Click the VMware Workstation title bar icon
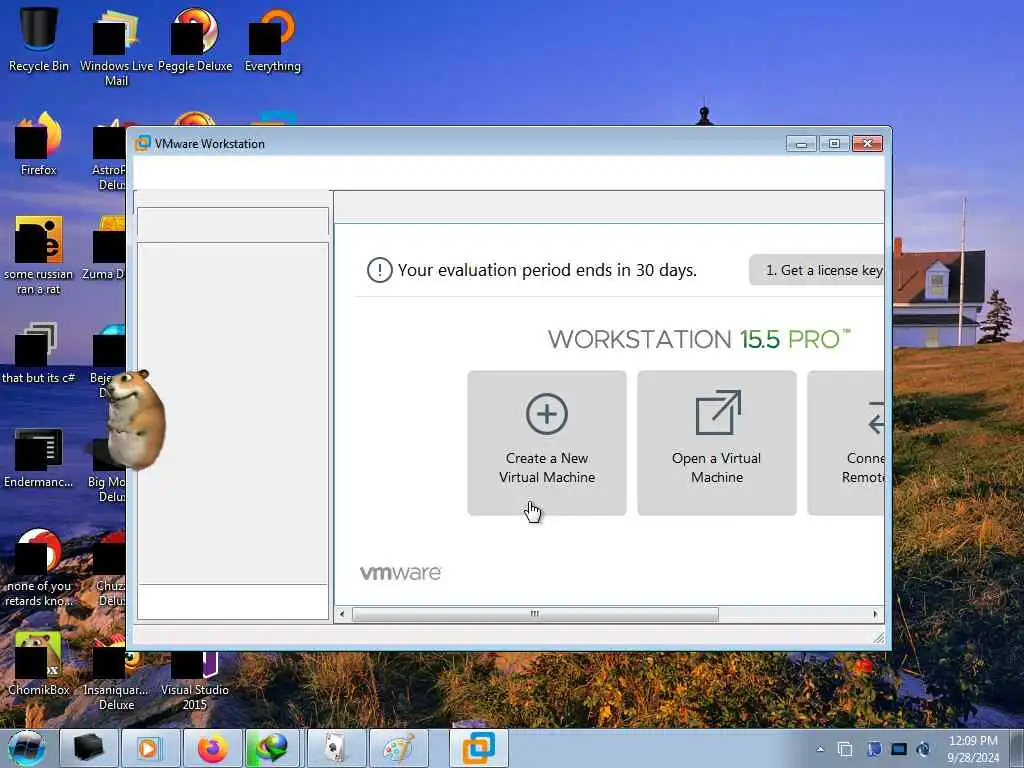The height and width of the screenshot is (768, 1024). point(142,143)
